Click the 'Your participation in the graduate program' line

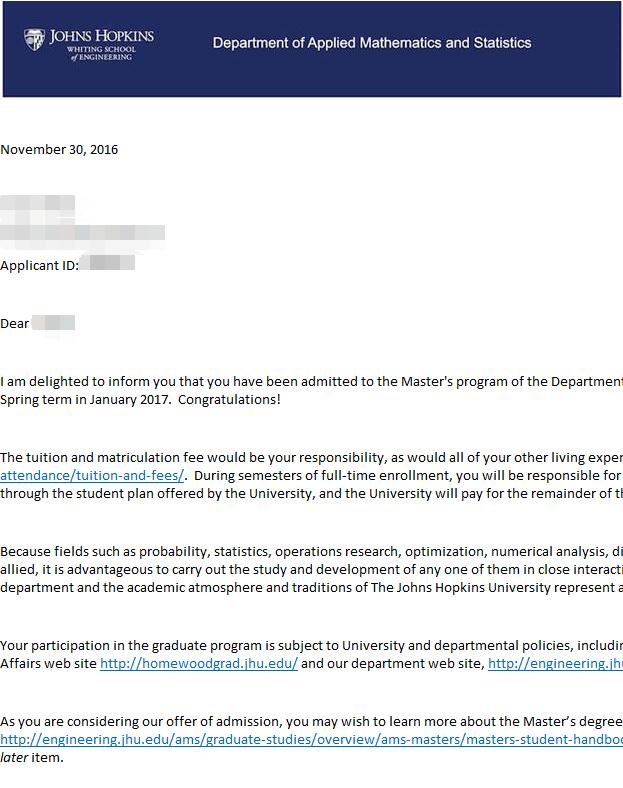coord(312,645)
